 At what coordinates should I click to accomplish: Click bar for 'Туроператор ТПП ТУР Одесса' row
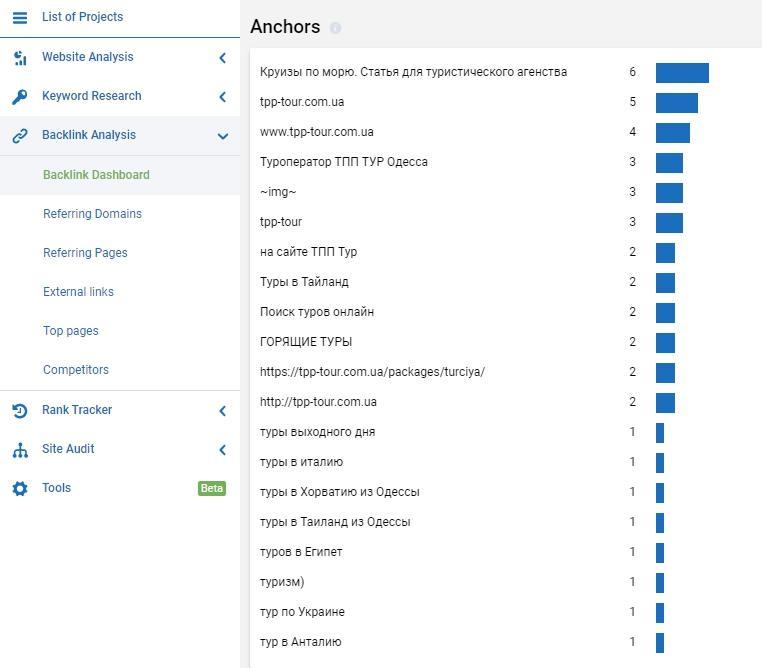[x=669, y=163]
